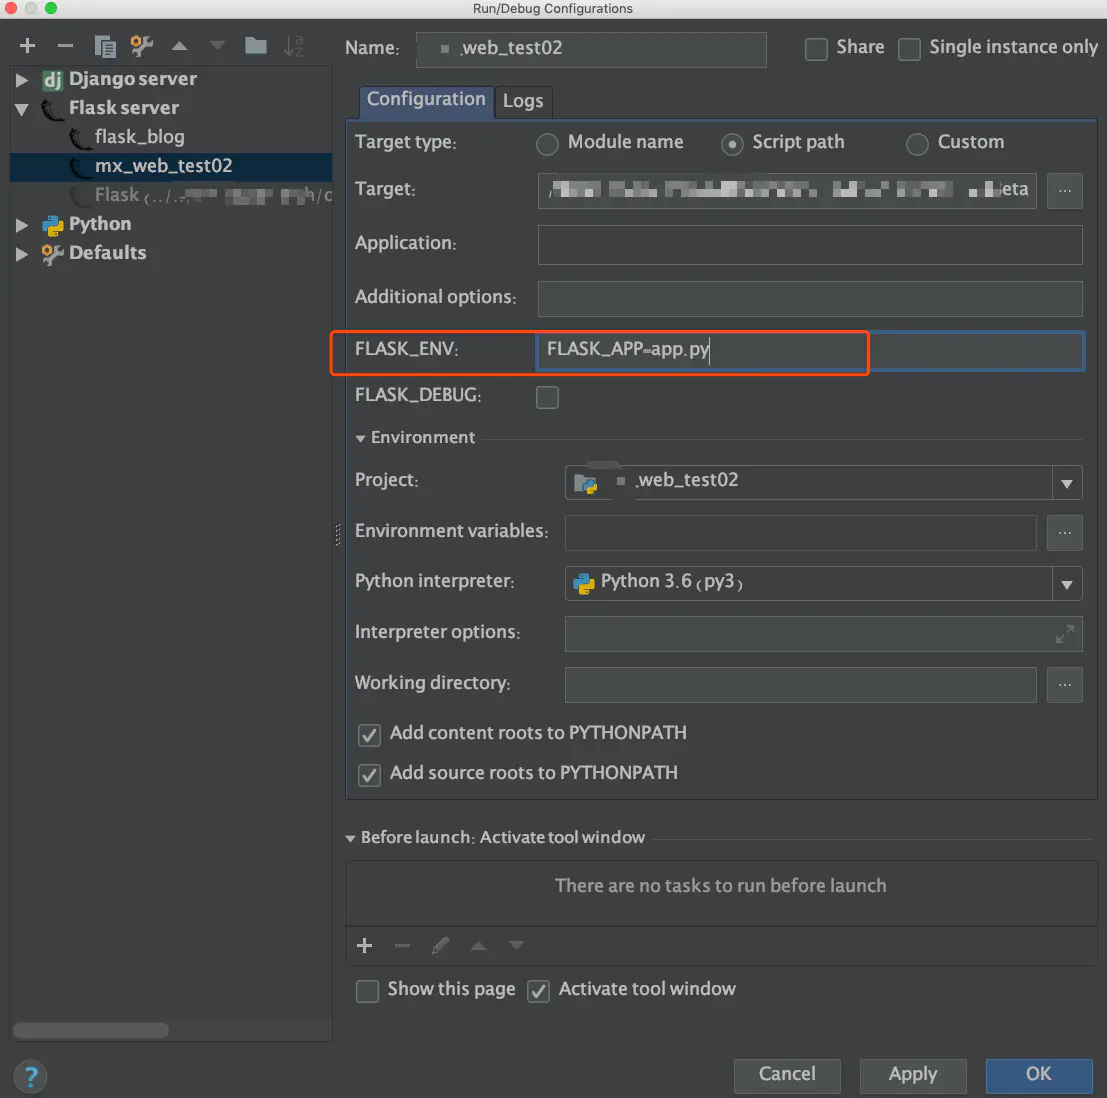Image resolution: width=1107 pixels, height=1098 pixels.
Task: Click the Working directory text field
Action: tap(801, 685)
